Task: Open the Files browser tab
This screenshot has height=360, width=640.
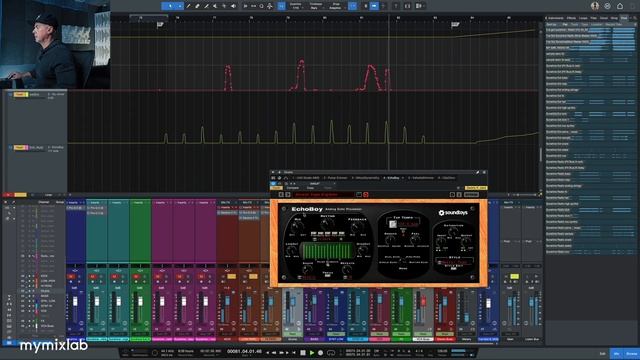Action: 594,18
